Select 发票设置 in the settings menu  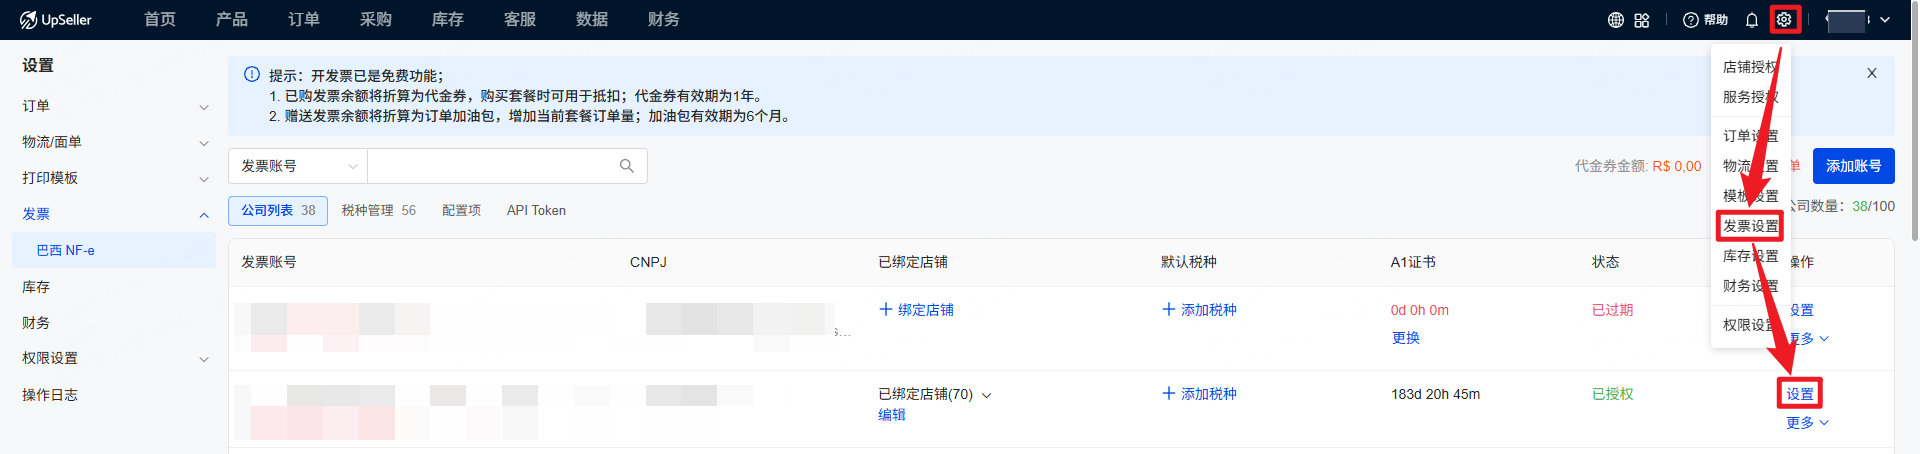1749,226
